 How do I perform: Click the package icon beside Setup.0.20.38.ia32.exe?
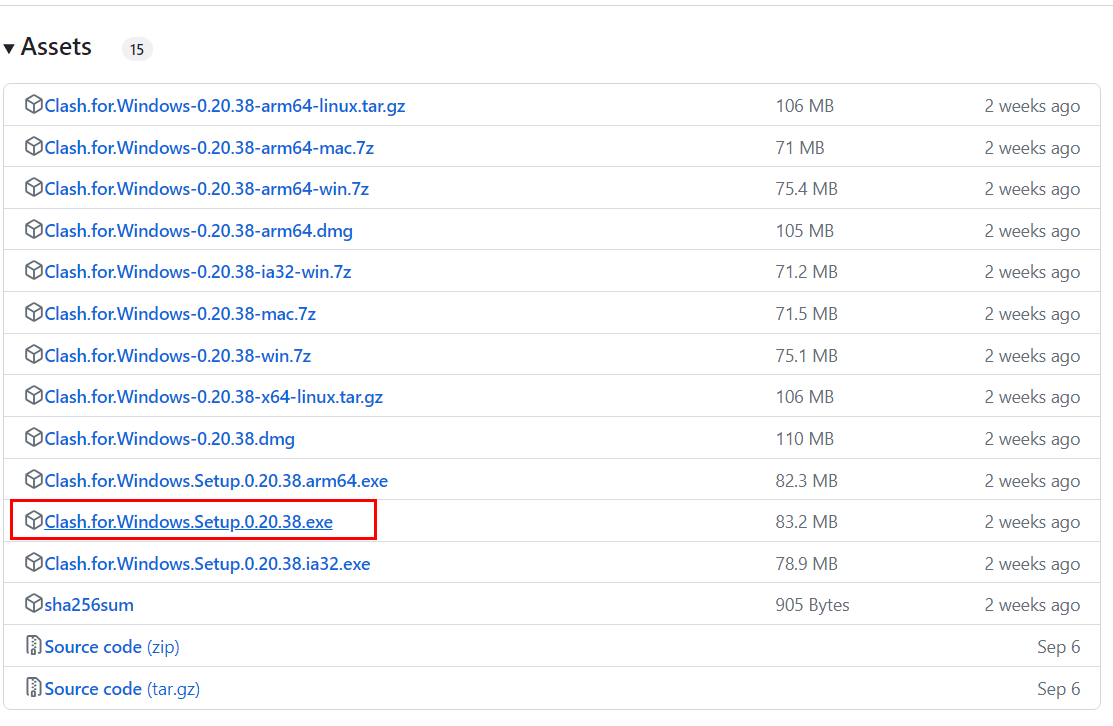[x=33, y=562]
